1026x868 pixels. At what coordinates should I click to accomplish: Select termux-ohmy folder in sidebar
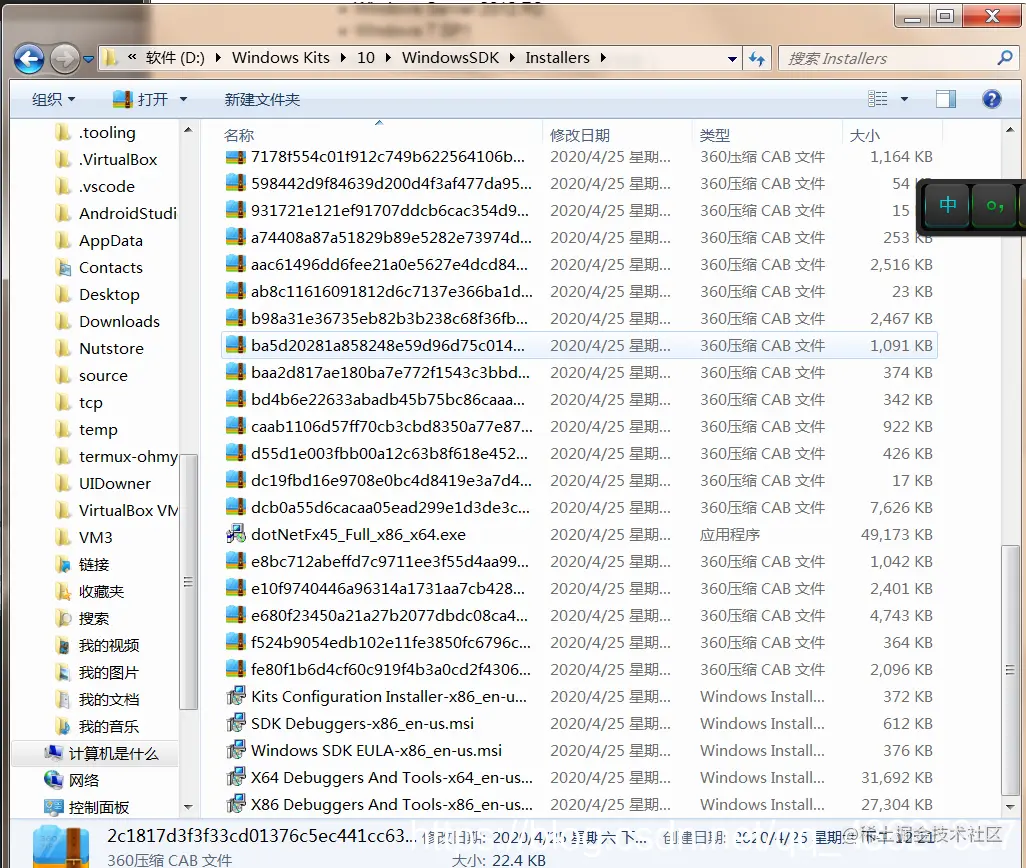(x=116, y=456)
